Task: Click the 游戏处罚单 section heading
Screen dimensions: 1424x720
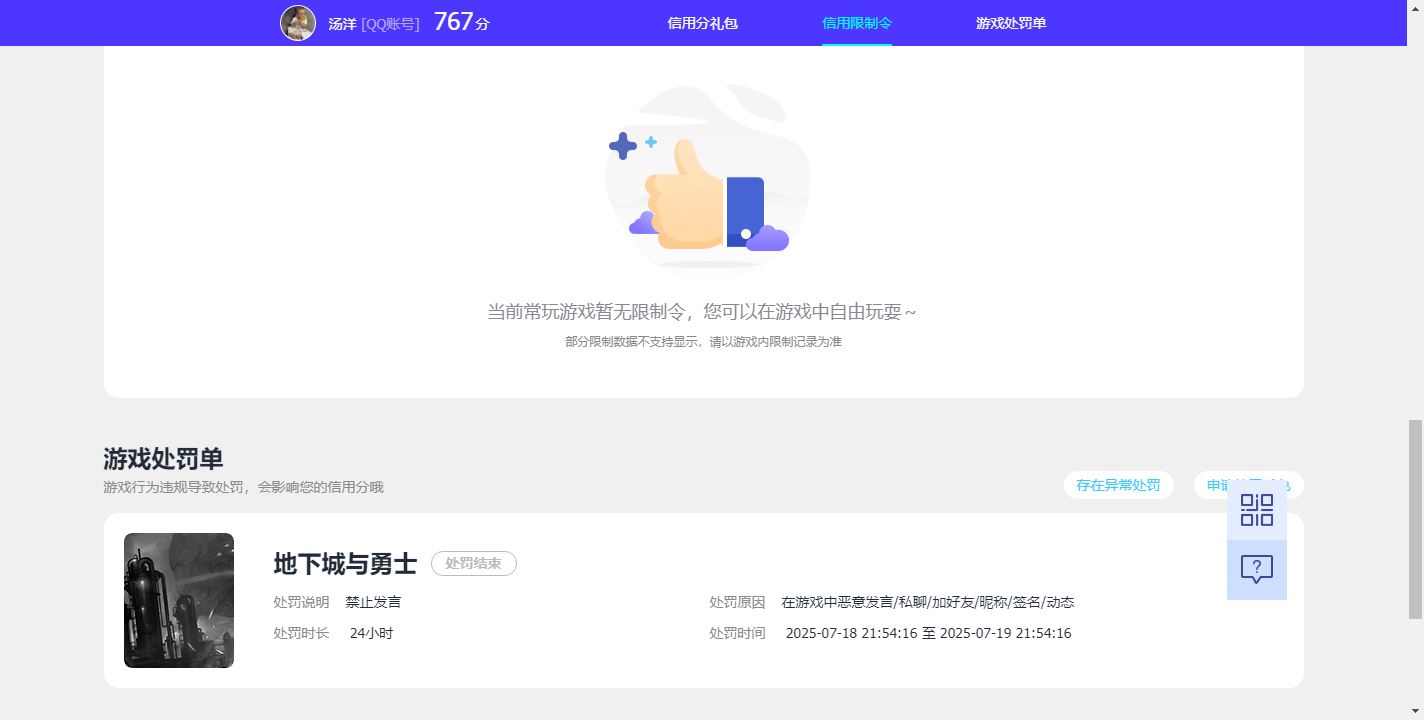Action: (x=163, y=459)
